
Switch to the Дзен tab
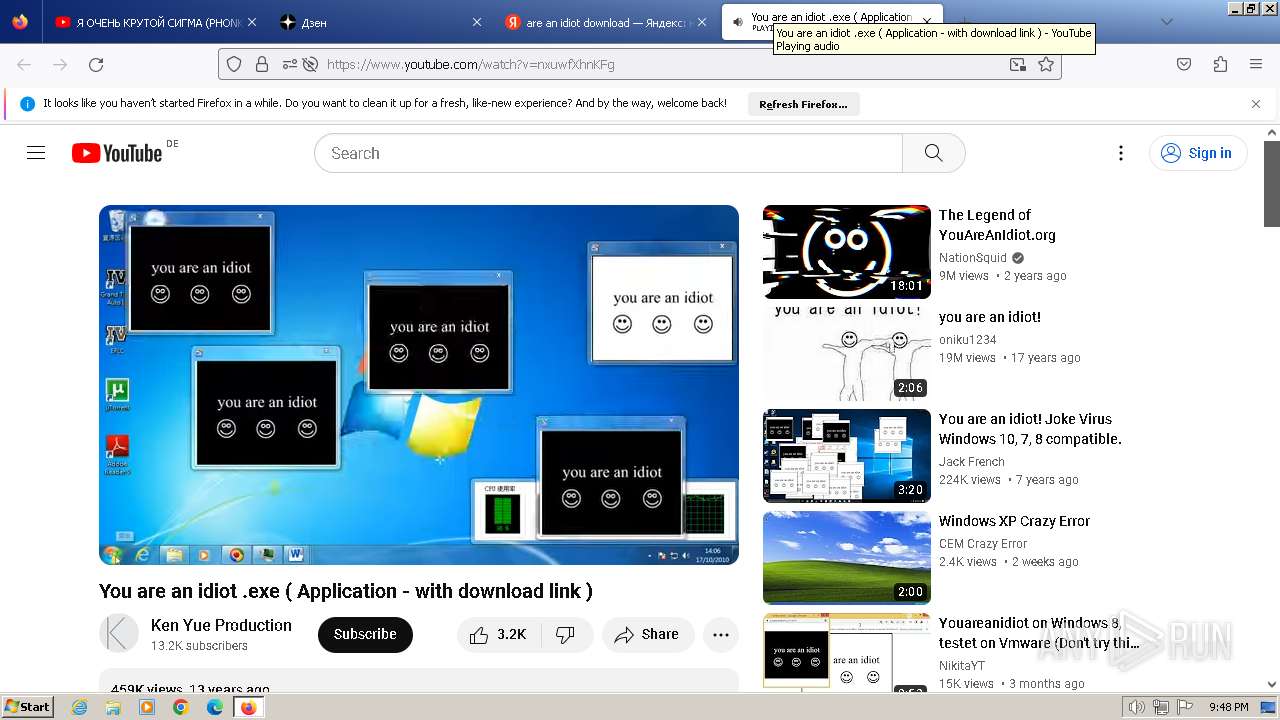(x=380, y=22)
